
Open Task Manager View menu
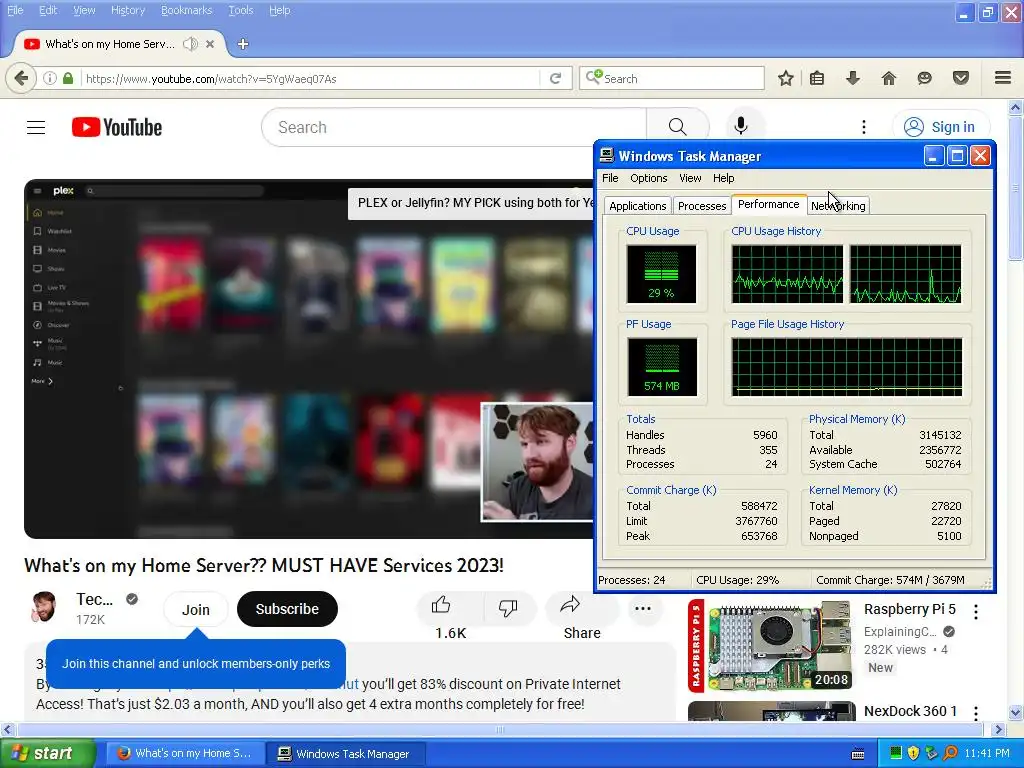pos(690,178)
